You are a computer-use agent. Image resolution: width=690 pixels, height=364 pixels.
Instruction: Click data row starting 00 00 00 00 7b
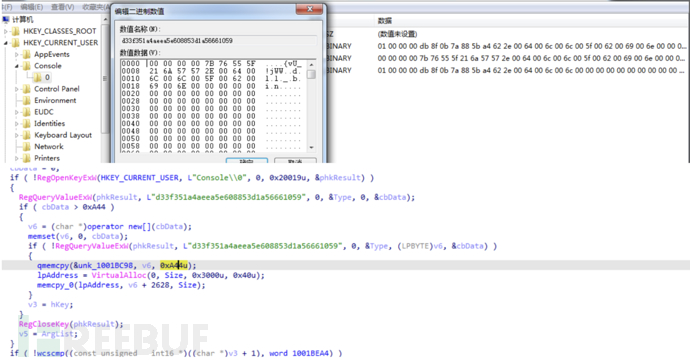tap(531, 58)
